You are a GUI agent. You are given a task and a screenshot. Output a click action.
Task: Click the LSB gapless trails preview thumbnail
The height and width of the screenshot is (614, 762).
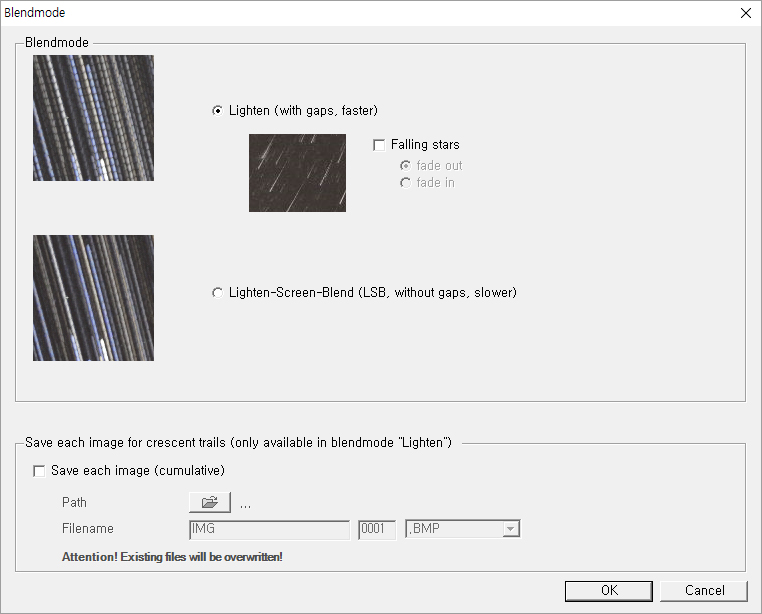(x=93, y=298)
